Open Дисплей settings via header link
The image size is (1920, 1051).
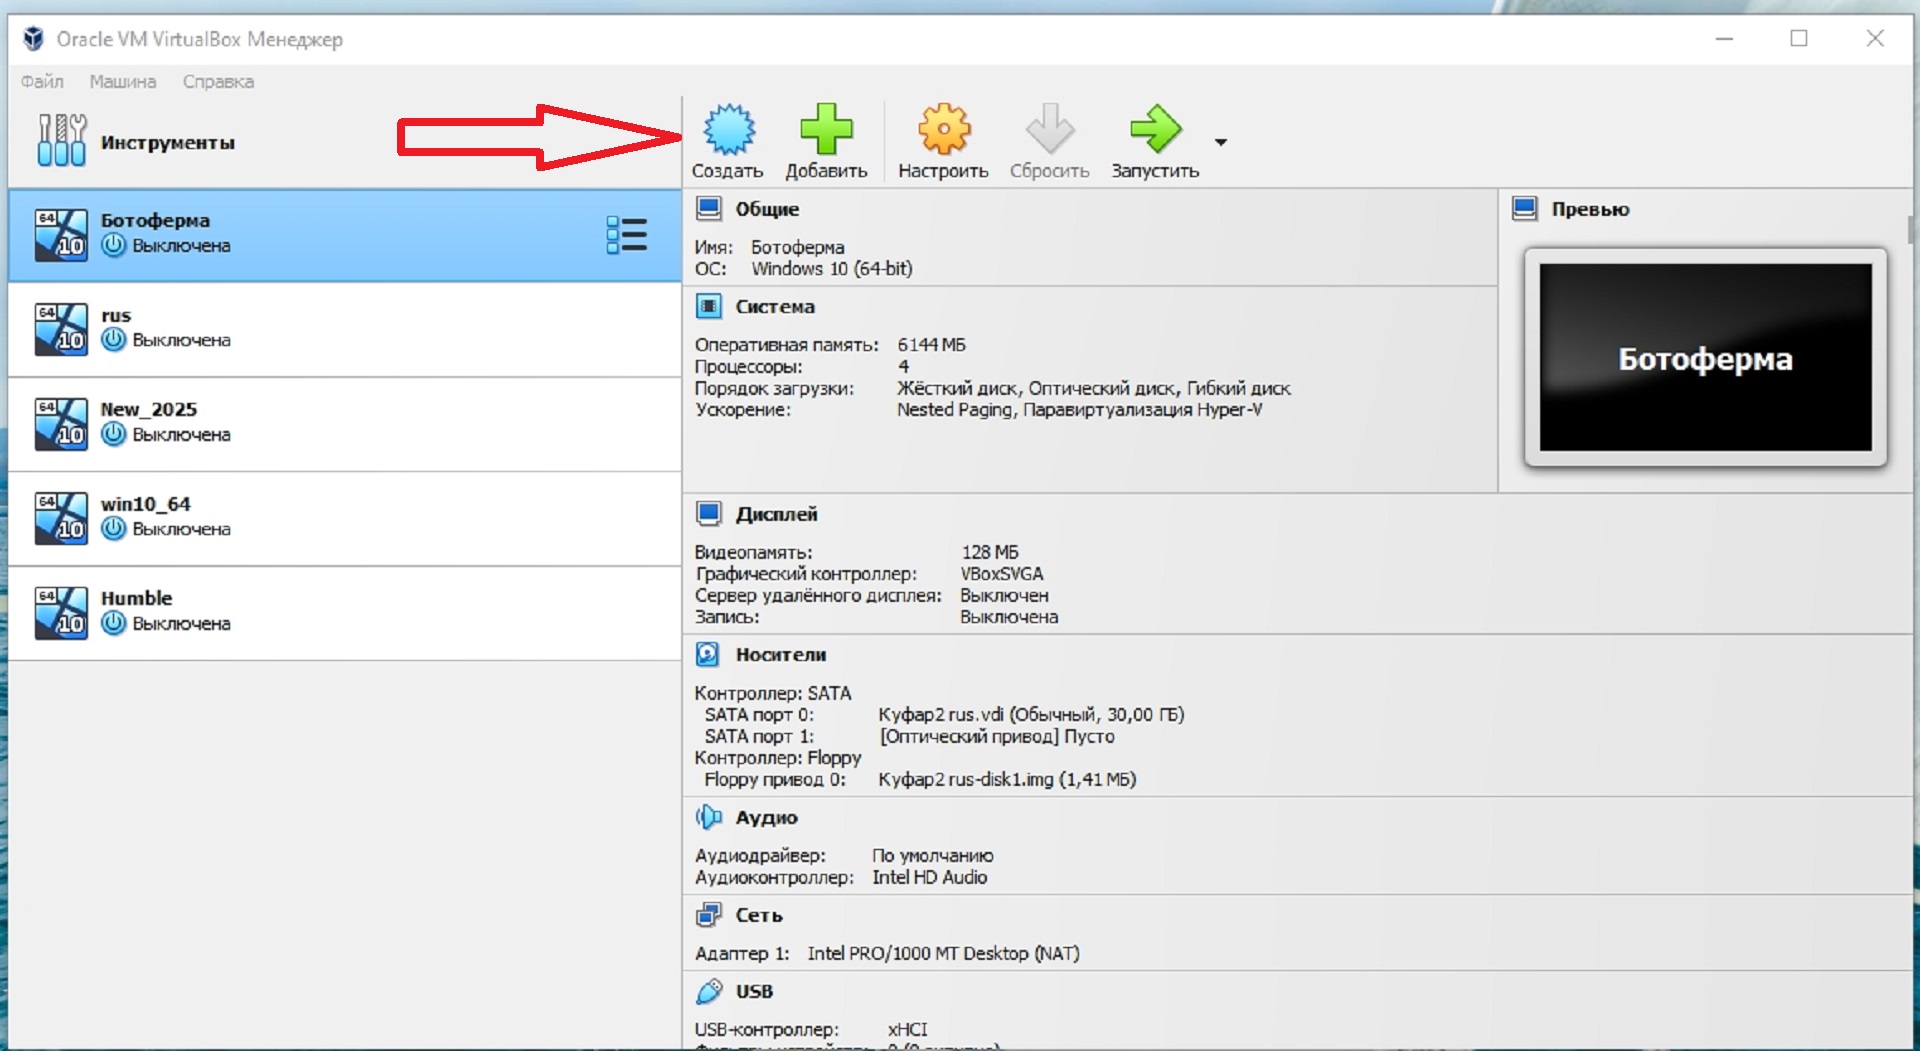777,514
